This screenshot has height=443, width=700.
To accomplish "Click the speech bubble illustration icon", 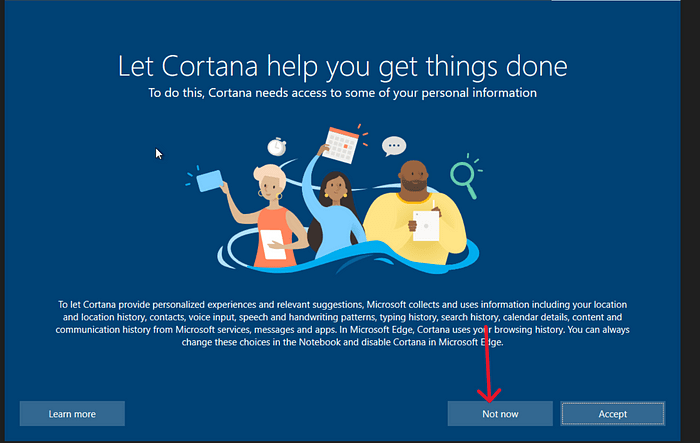I will 394,146.
